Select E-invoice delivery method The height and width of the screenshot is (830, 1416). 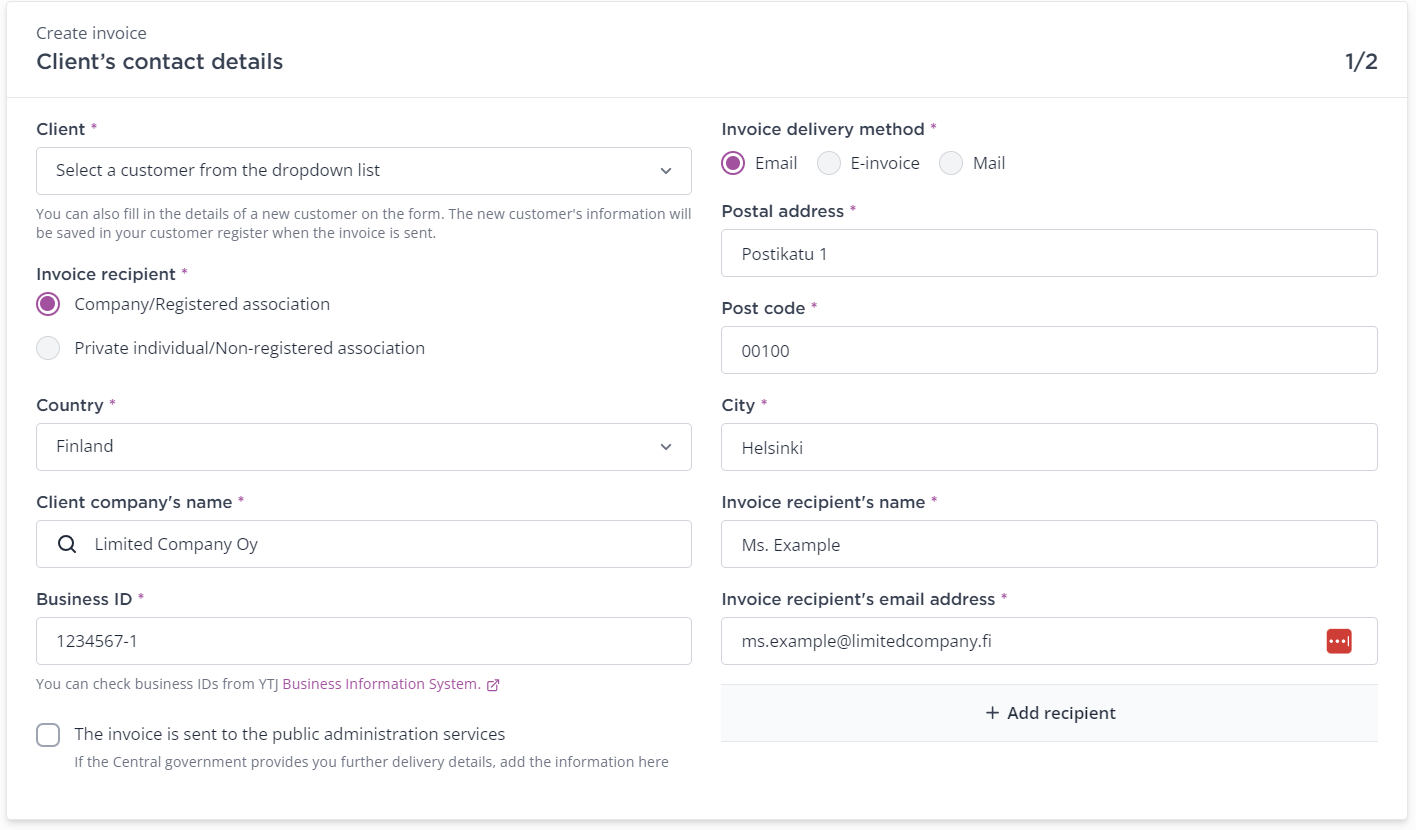[829, 163]
